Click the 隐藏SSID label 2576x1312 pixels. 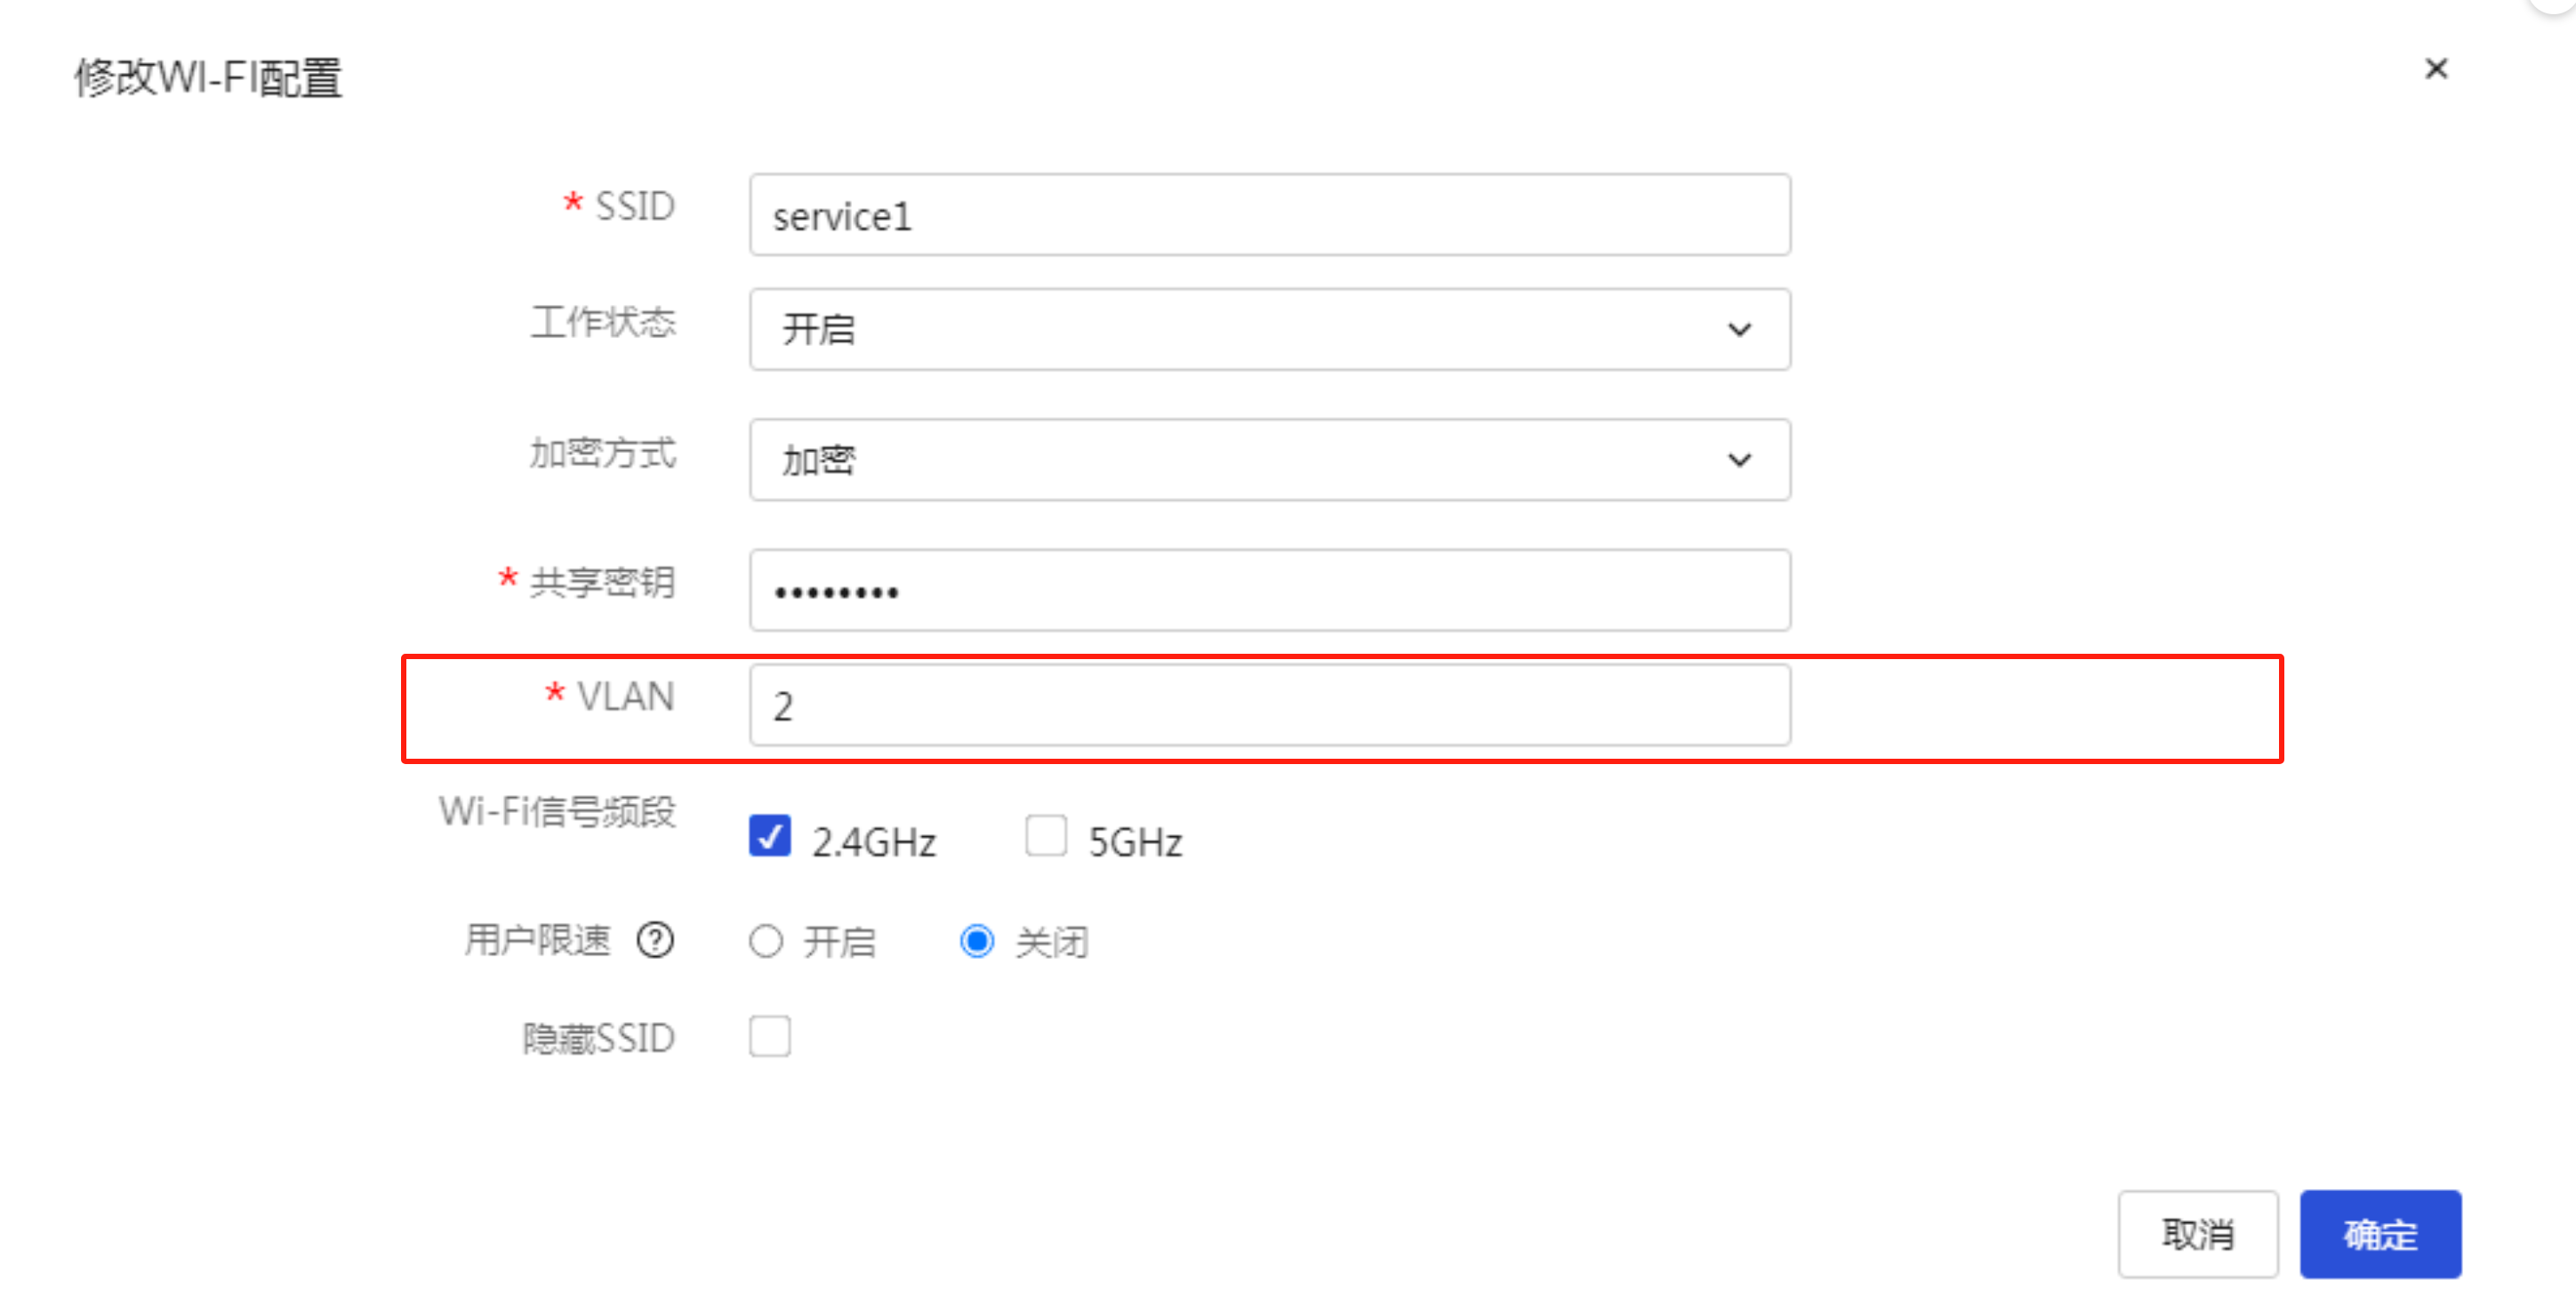click(x=598, y=1038)
